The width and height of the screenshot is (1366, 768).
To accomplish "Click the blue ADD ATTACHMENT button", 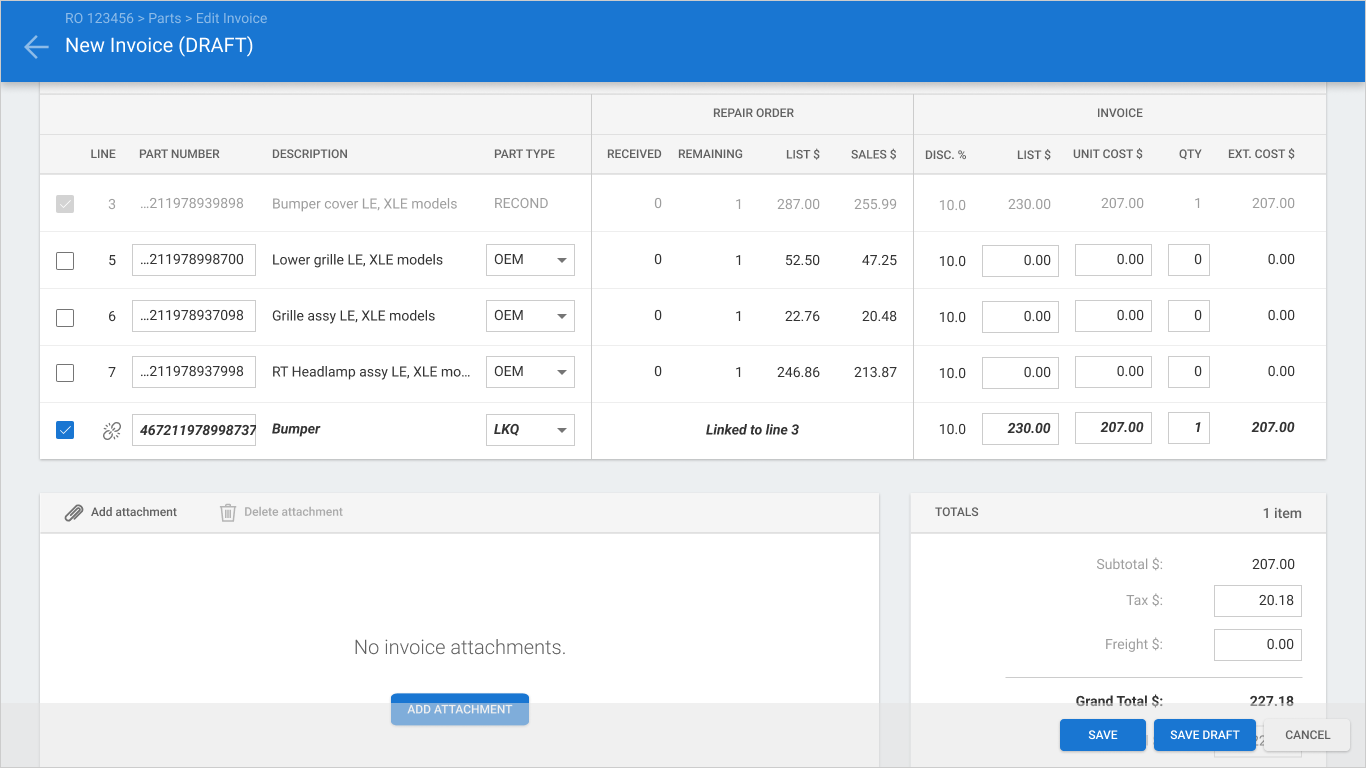I will click(460, 709).
